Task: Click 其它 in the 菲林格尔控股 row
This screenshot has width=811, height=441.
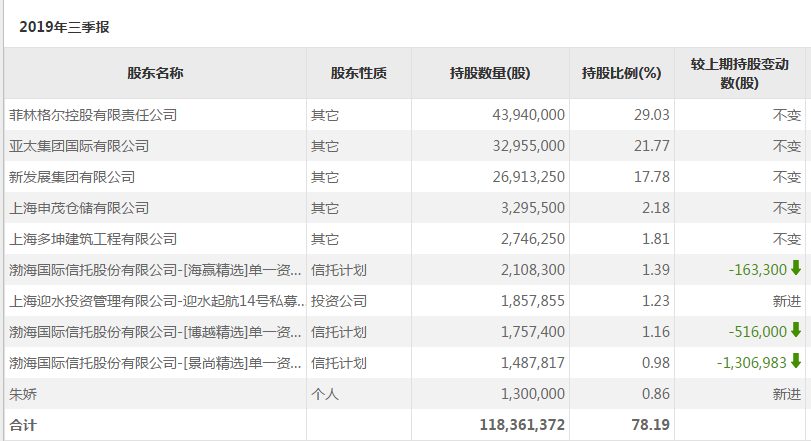Action: coord(325,115)
